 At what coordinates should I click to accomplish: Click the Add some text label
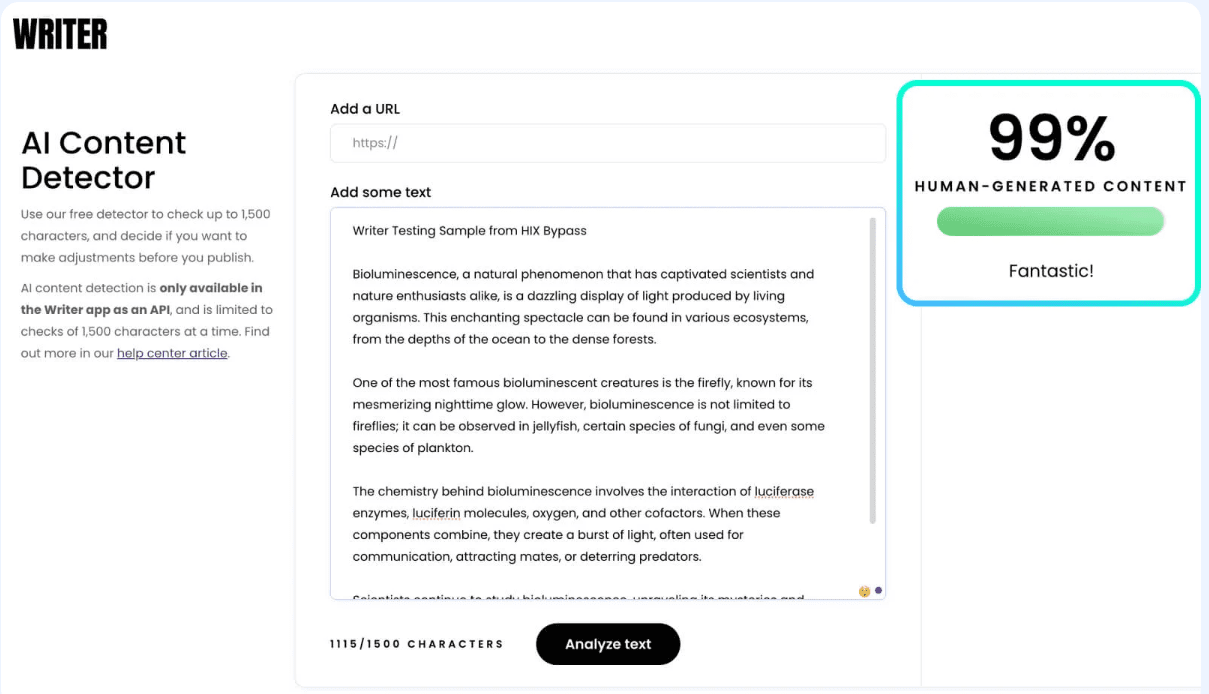tap(380, 192)
